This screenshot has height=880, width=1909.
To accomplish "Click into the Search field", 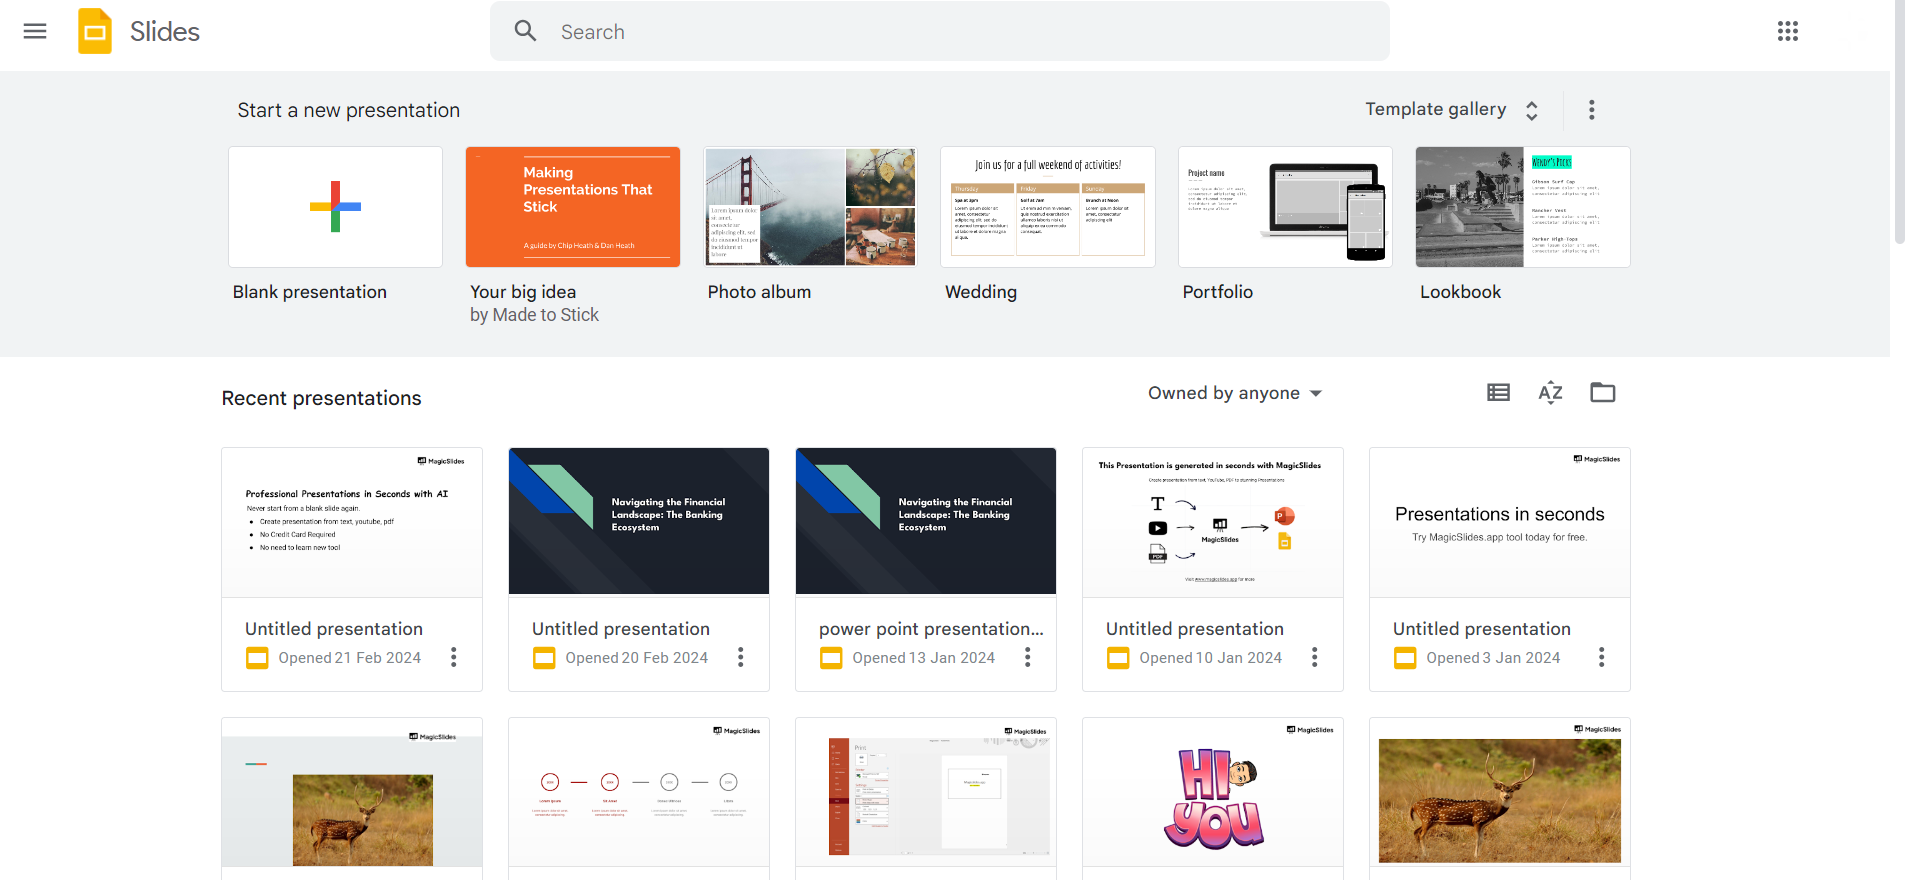I will 940,31.
